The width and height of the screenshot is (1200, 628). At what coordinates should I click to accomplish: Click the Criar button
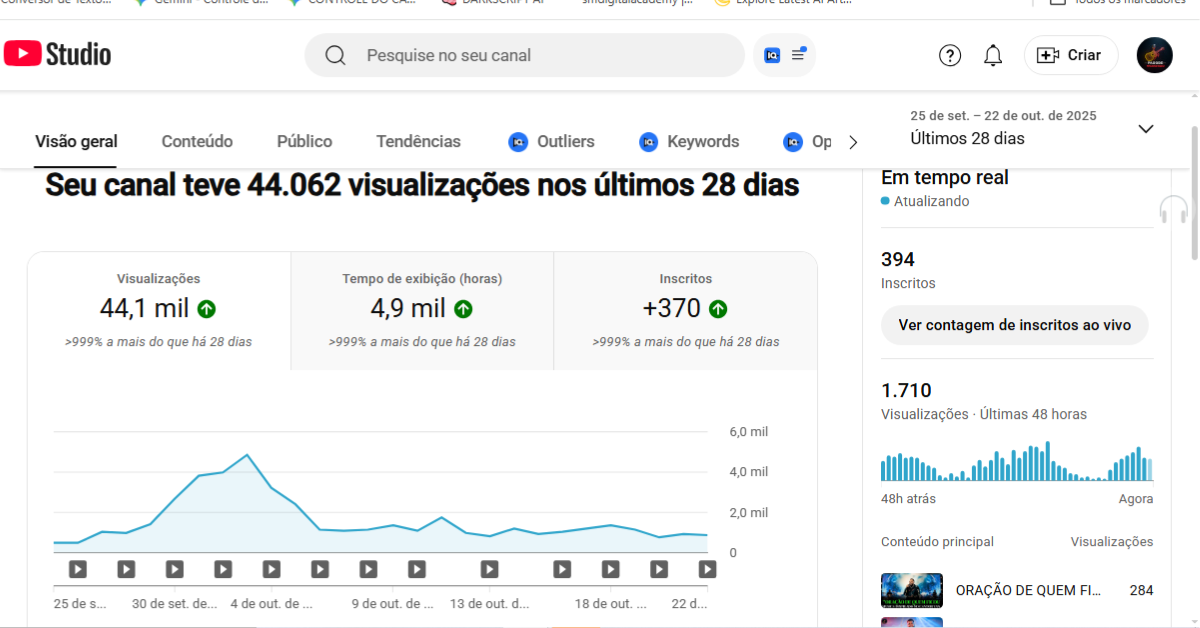pyautogui.click(x=1071, y=55)
